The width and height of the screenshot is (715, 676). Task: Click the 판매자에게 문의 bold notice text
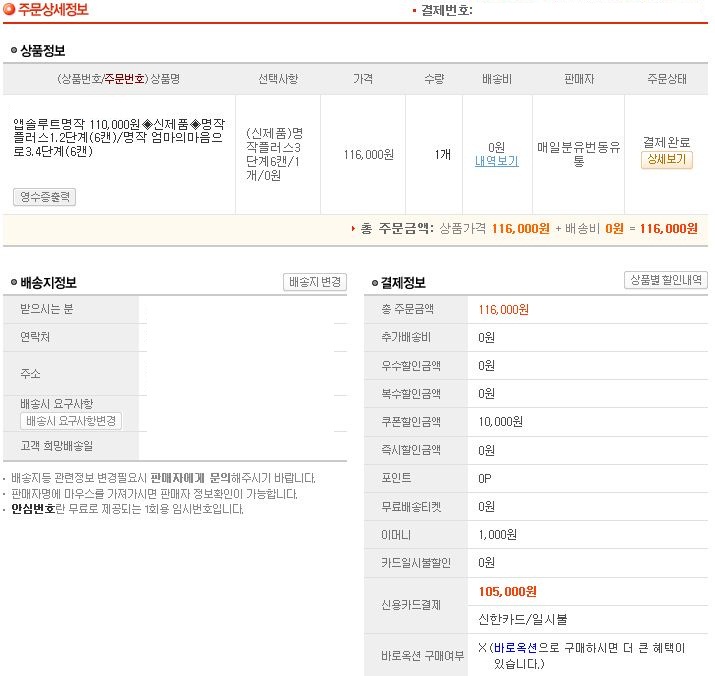pos(191,478)
